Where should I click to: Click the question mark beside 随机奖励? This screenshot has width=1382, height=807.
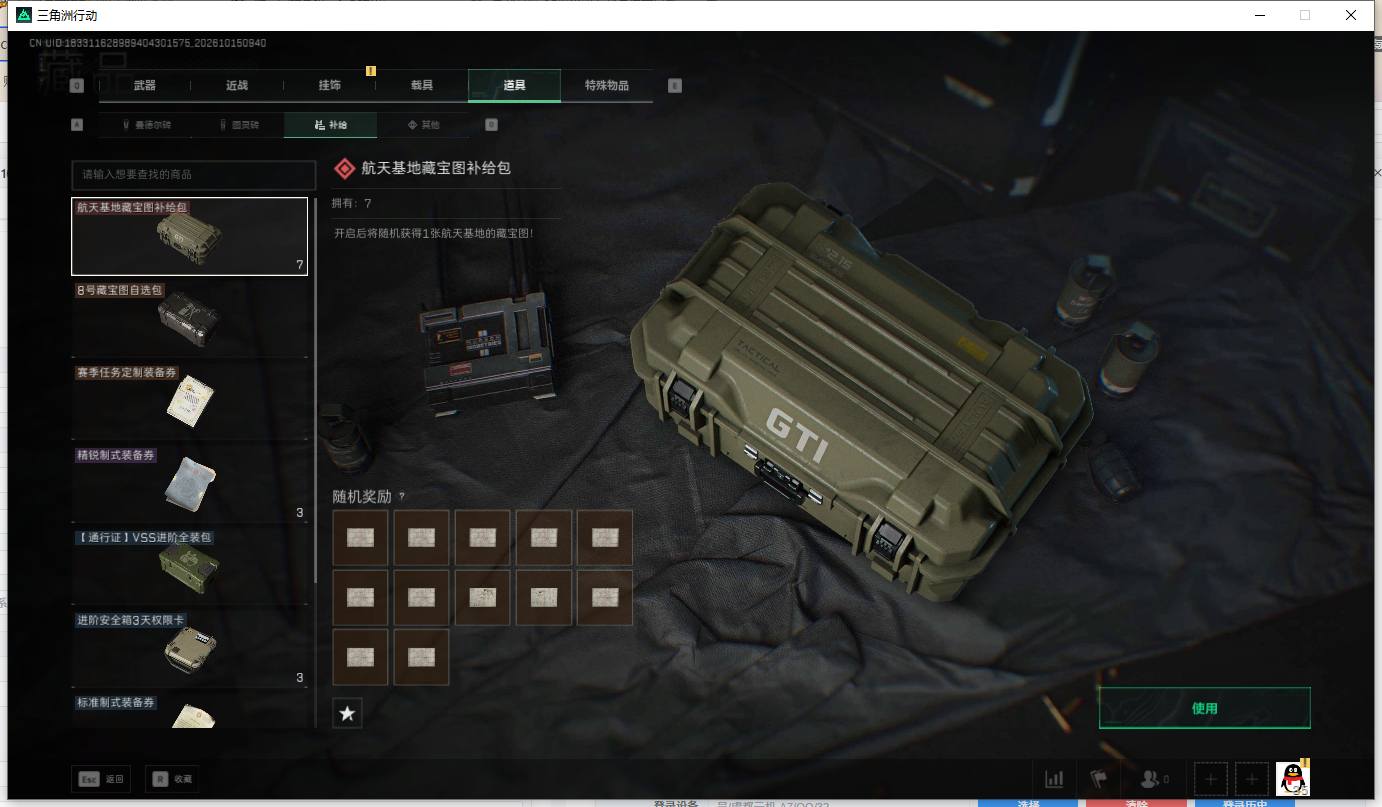pyautogui.click(x=402, y=496)
